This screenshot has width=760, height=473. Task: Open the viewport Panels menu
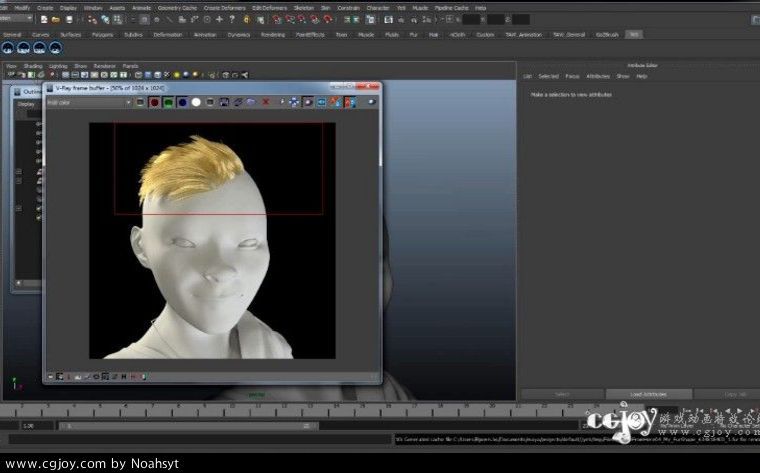130,66
